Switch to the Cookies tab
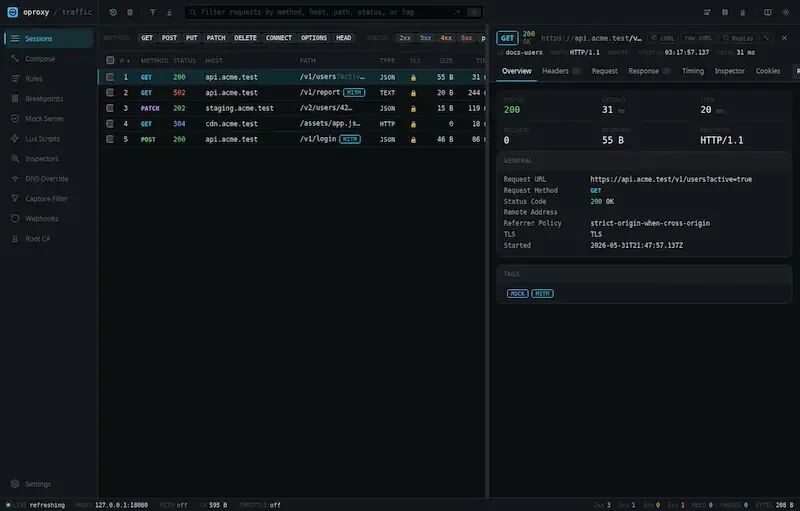Viewport: 800px width, 511px height. point(768,71)
